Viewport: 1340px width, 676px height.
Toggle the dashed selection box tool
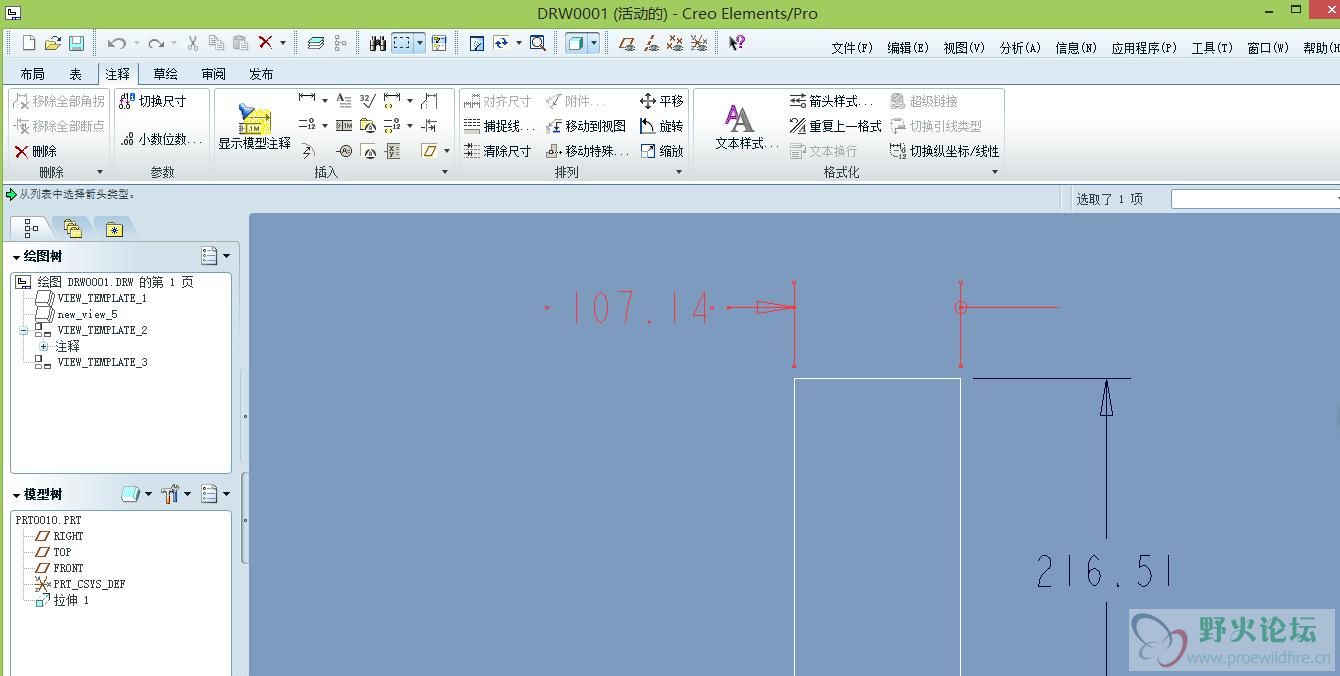click(402, 43)
